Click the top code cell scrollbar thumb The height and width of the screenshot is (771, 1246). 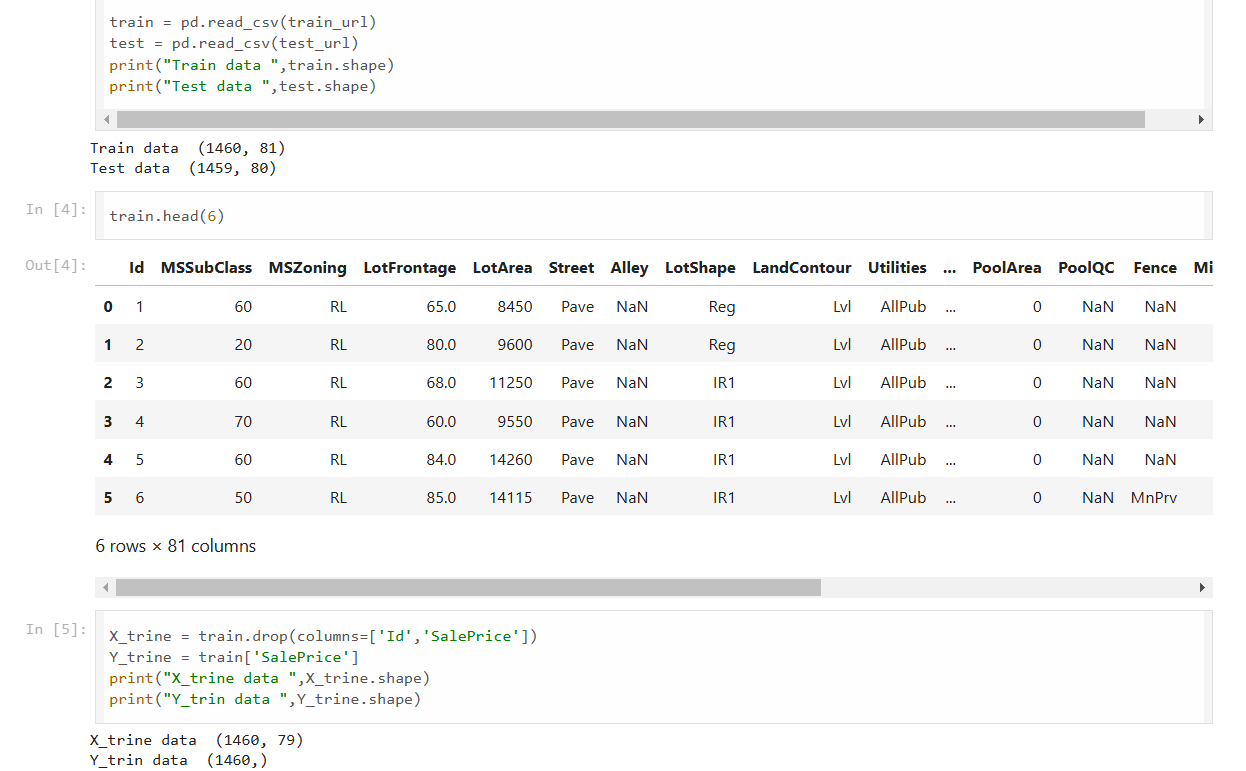point(630,120)
